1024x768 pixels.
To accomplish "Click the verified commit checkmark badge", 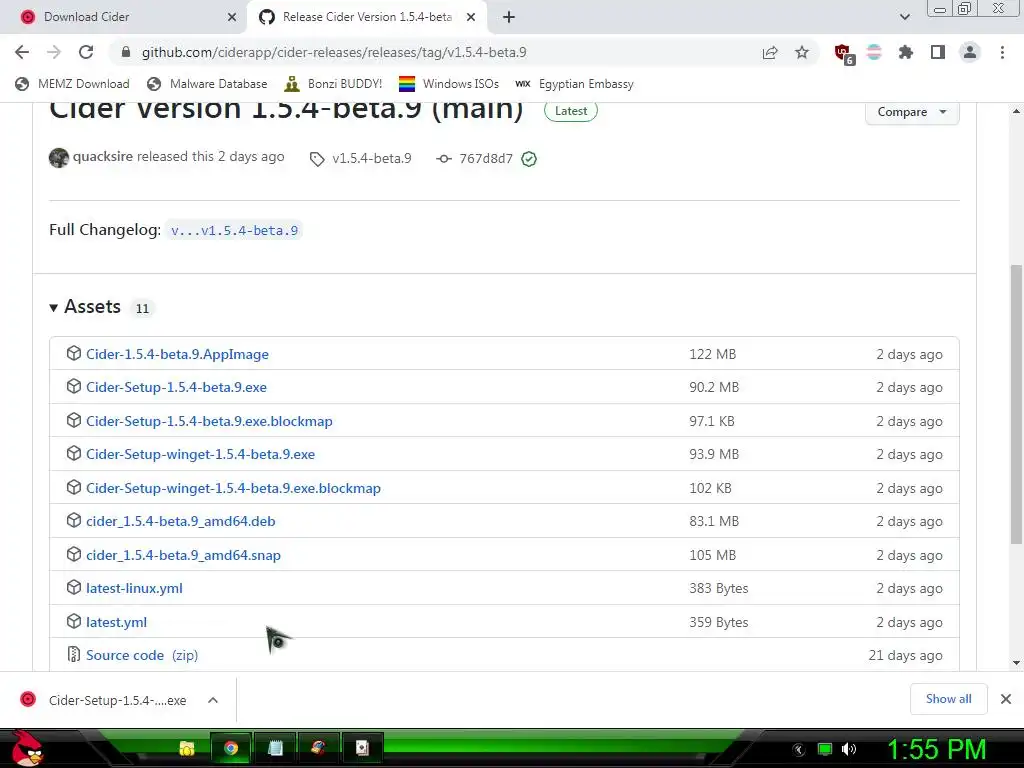I will click(x=529, y=159).
